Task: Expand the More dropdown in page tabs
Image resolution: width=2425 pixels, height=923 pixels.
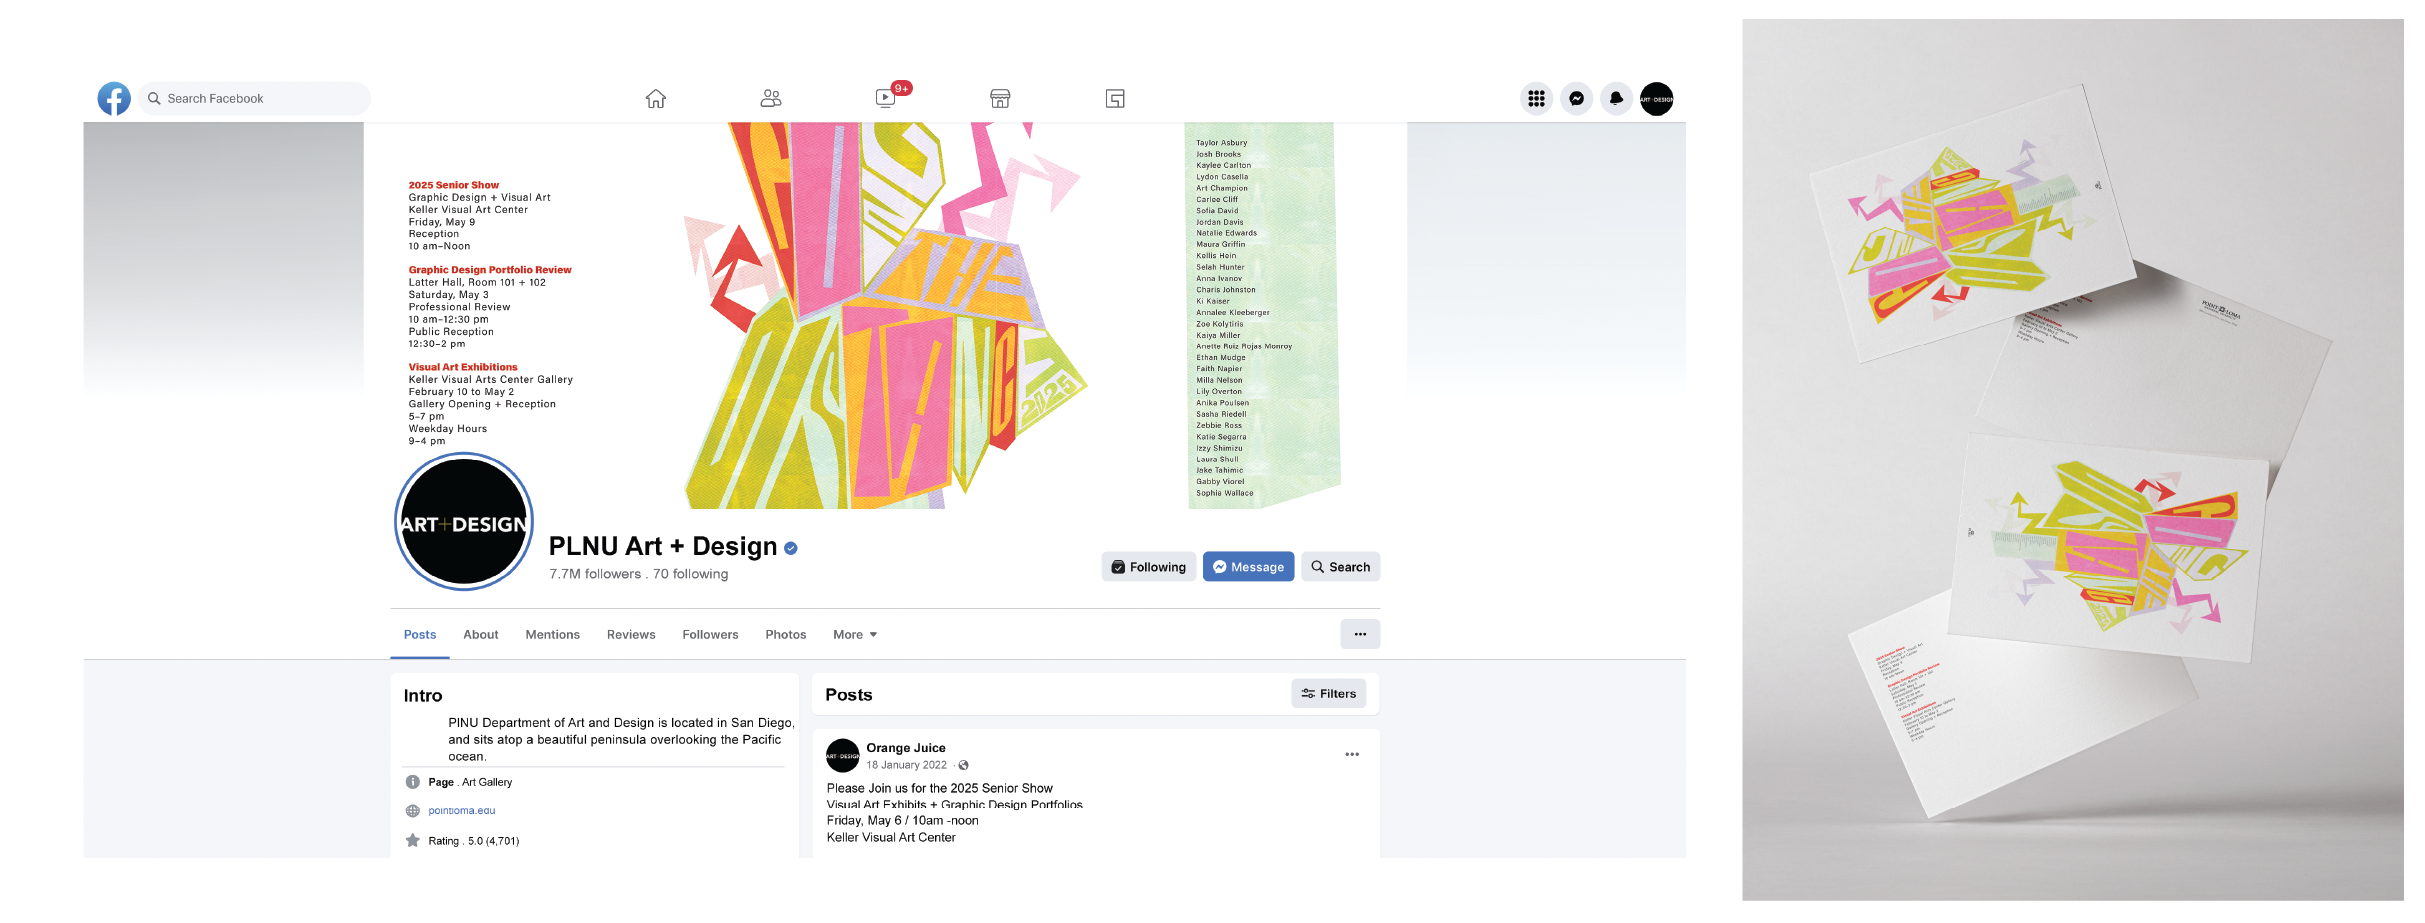Action: click(x=855, y=635)
